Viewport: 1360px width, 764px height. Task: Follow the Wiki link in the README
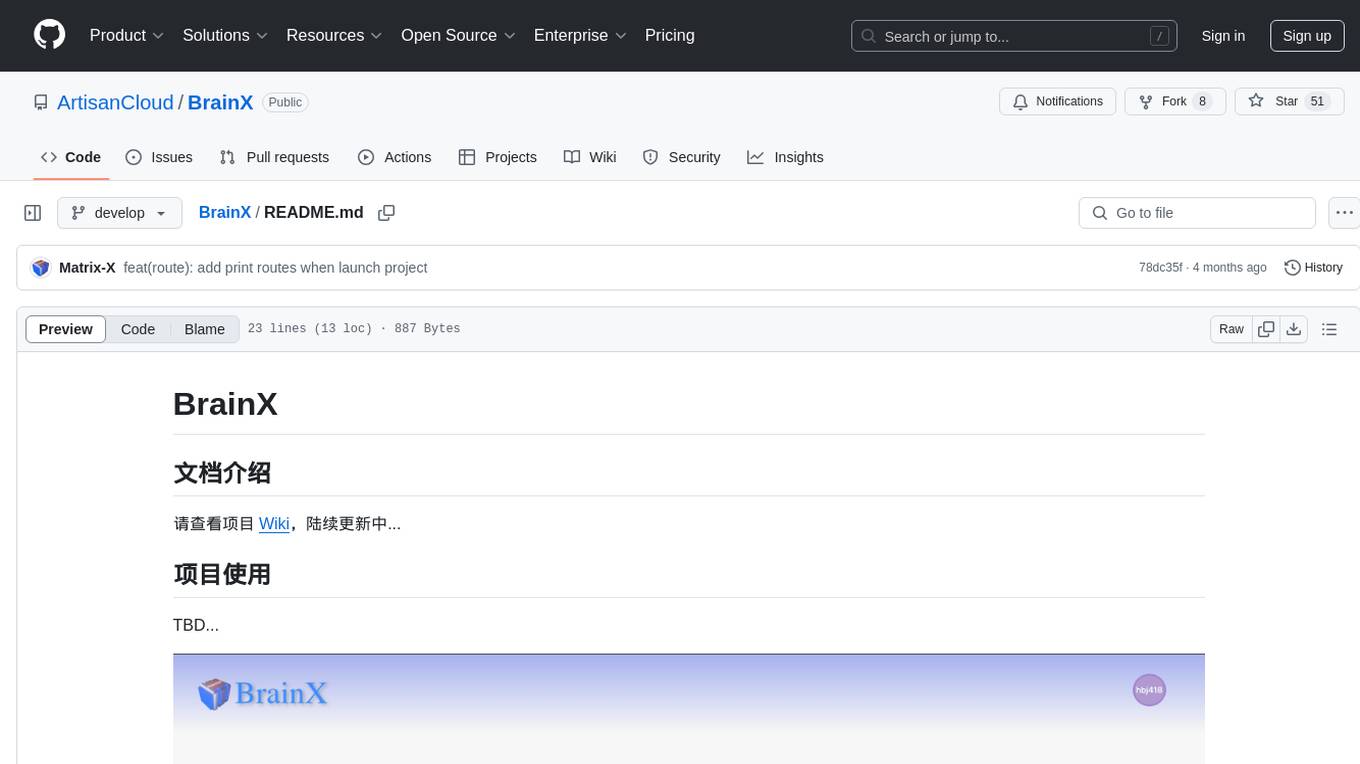pos(274,523)
